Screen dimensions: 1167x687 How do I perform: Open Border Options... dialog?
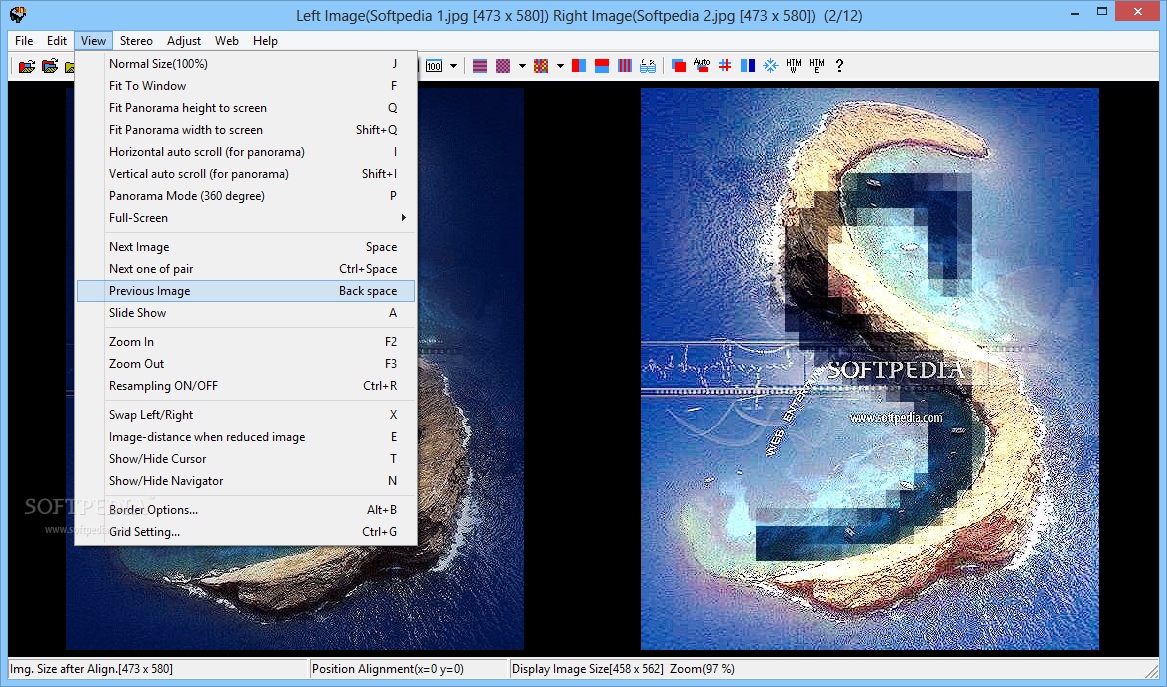[x=246, y=510]
